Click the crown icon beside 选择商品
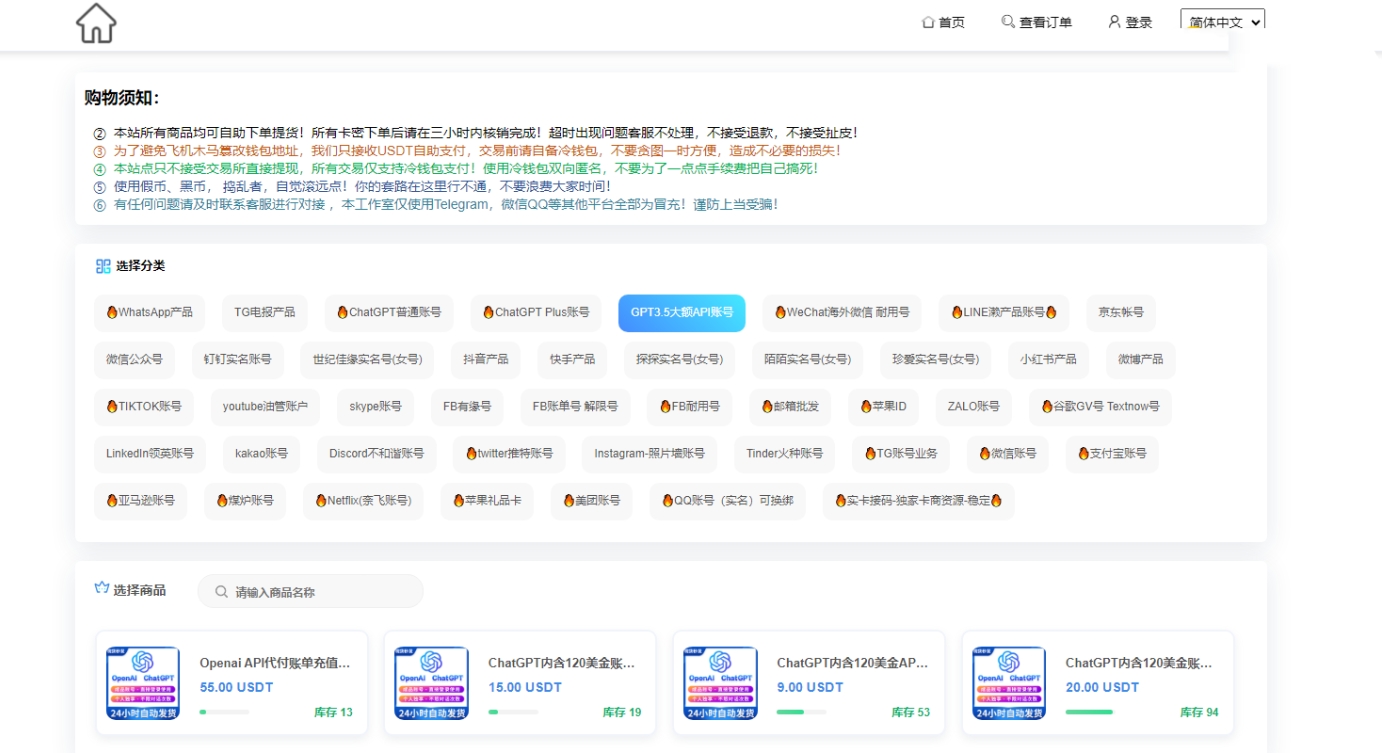 102,589
